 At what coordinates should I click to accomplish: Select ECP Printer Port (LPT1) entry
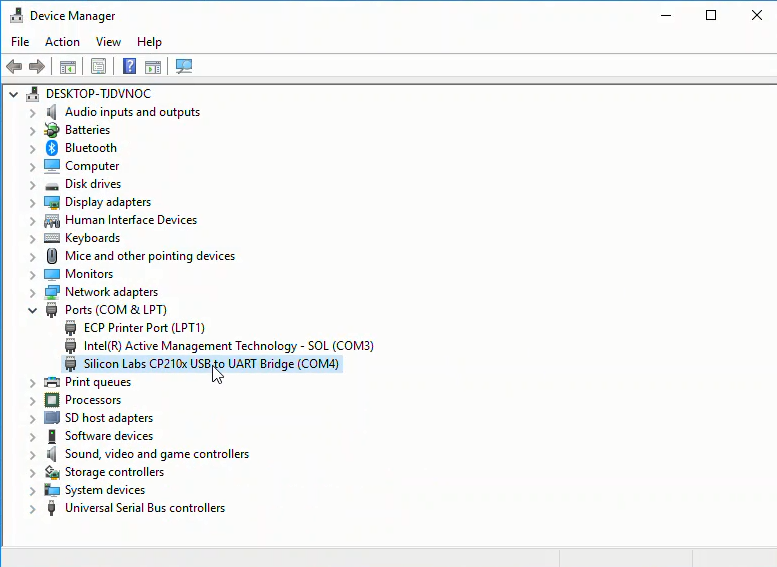point(144,328)
